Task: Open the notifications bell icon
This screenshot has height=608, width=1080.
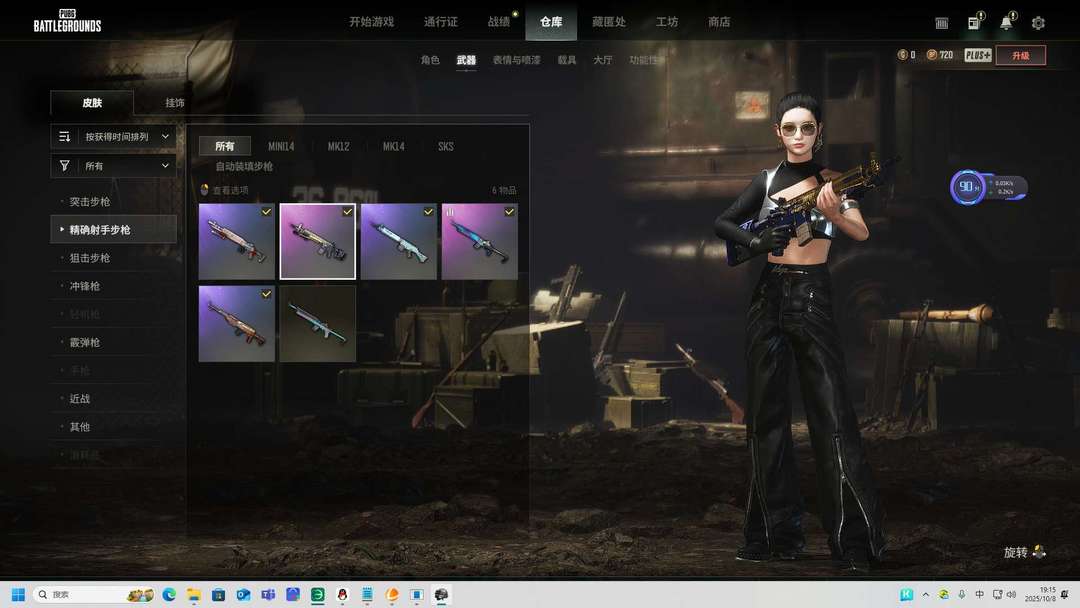Action: [x=1006, y=23]
